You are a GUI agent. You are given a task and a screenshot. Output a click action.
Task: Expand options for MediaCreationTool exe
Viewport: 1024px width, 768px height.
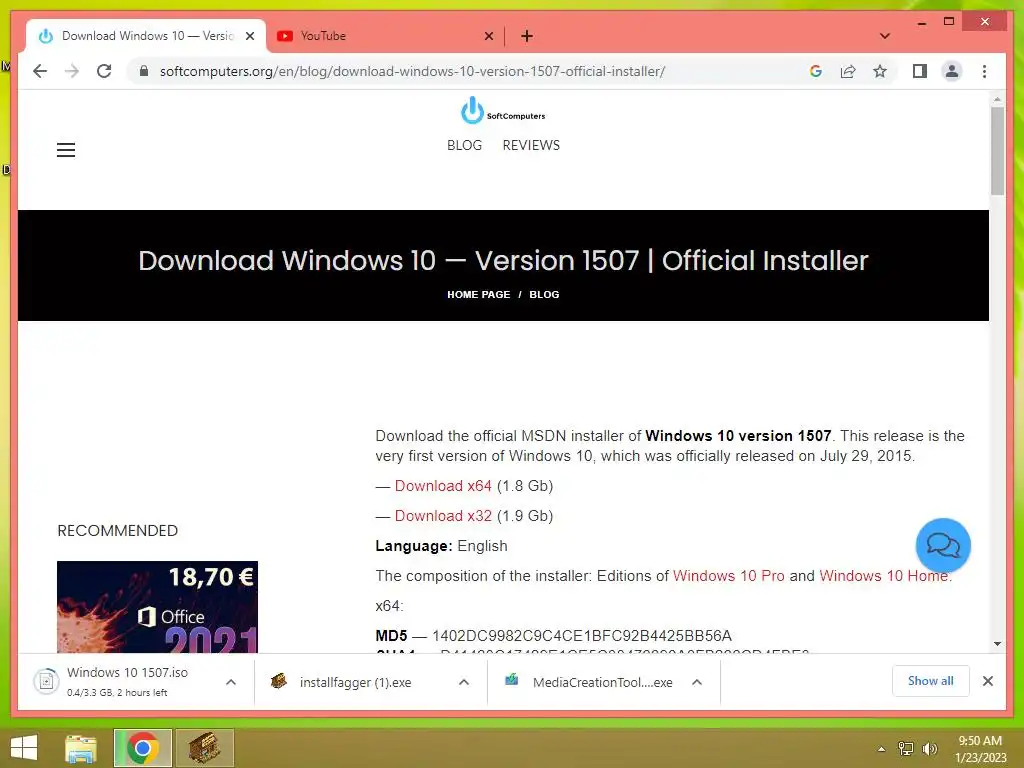coord(697,682)
